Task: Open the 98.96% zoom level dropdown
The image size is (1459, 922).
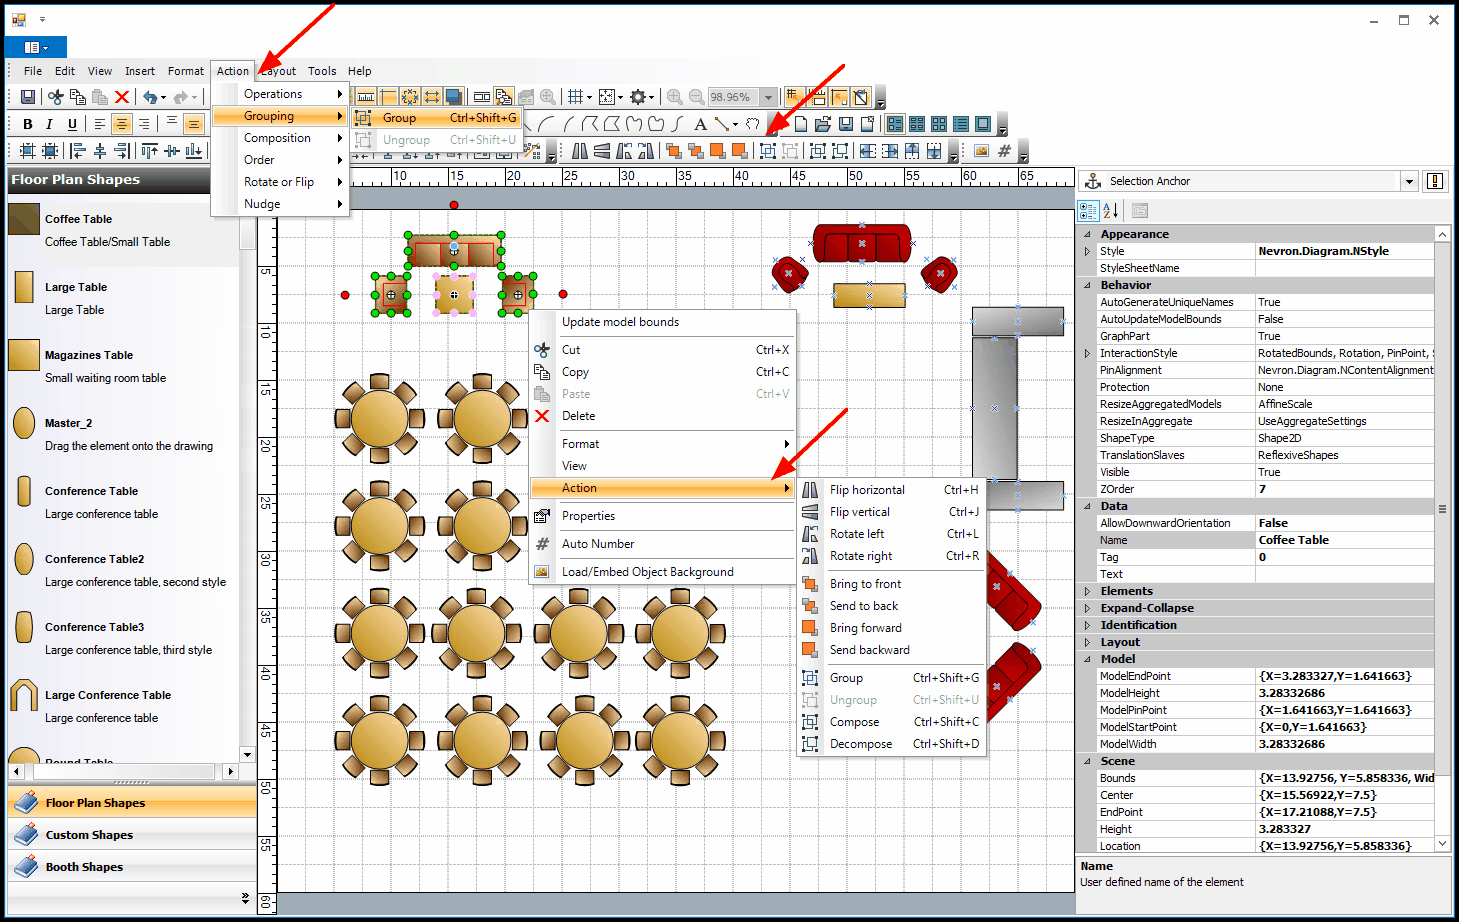Action: click(768, 97)
